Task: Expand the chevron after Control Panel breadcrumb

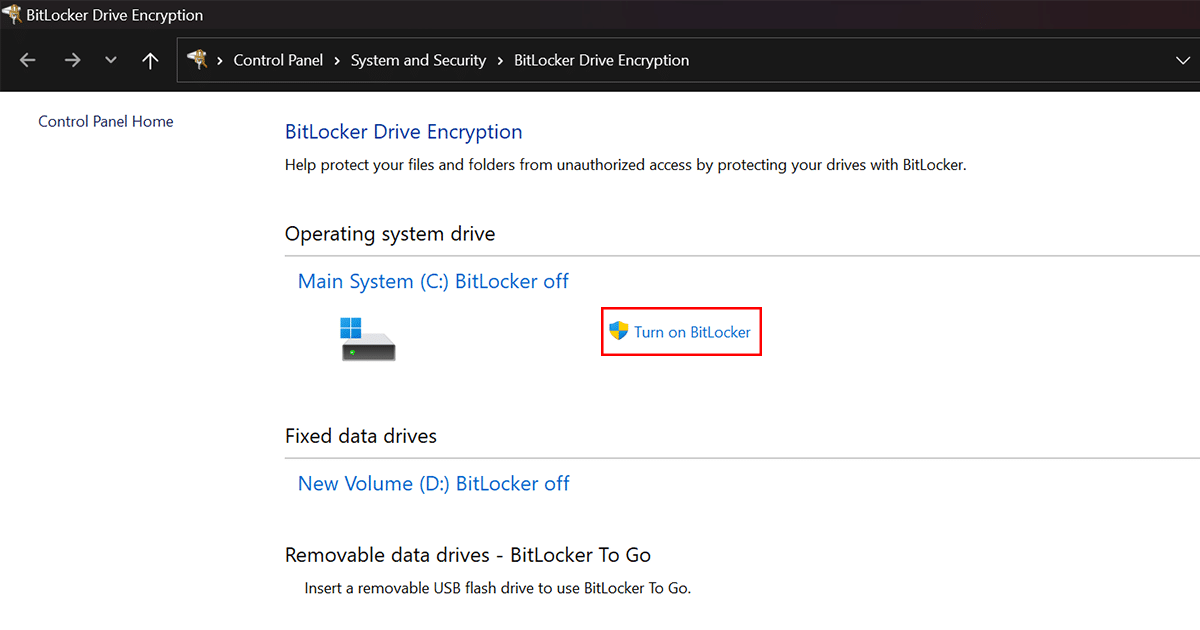Action: pos(337,61)
